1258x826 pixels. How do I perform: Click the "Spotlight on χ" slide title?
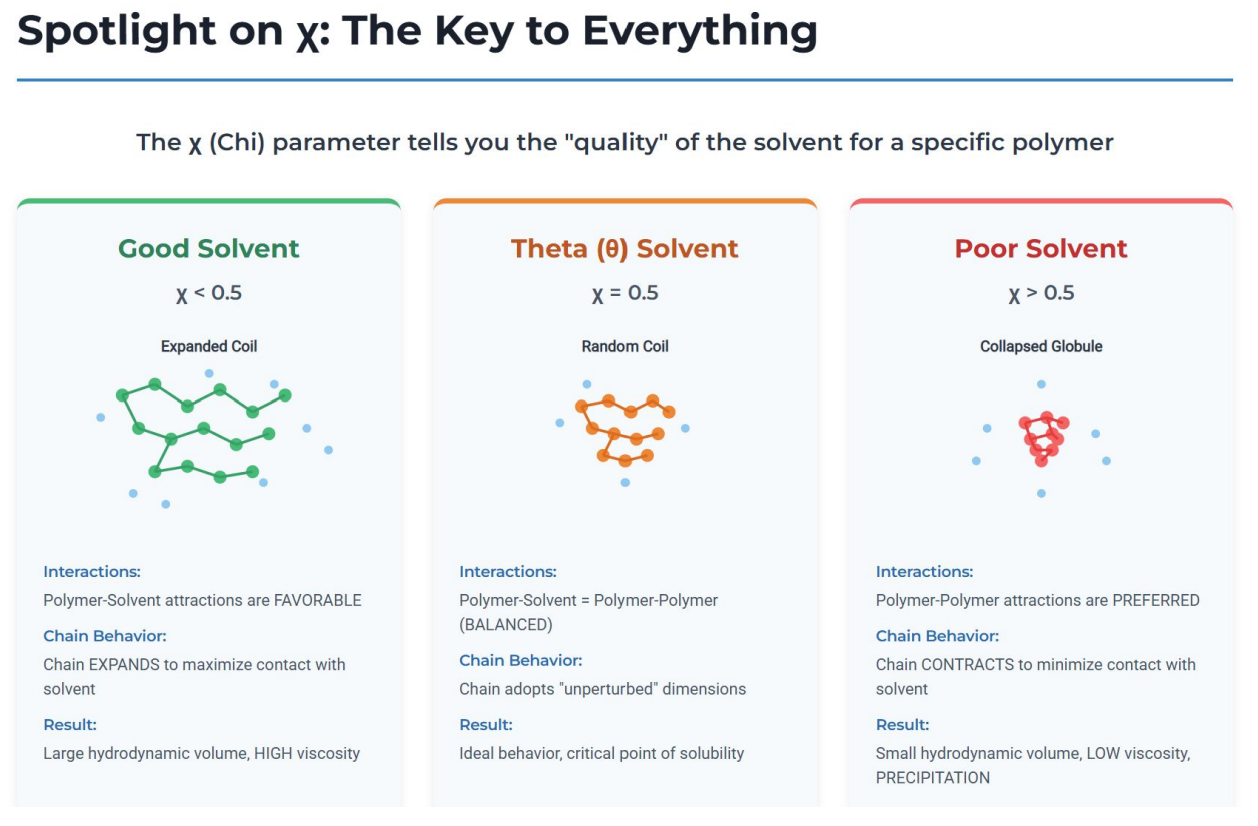[417, 32]
